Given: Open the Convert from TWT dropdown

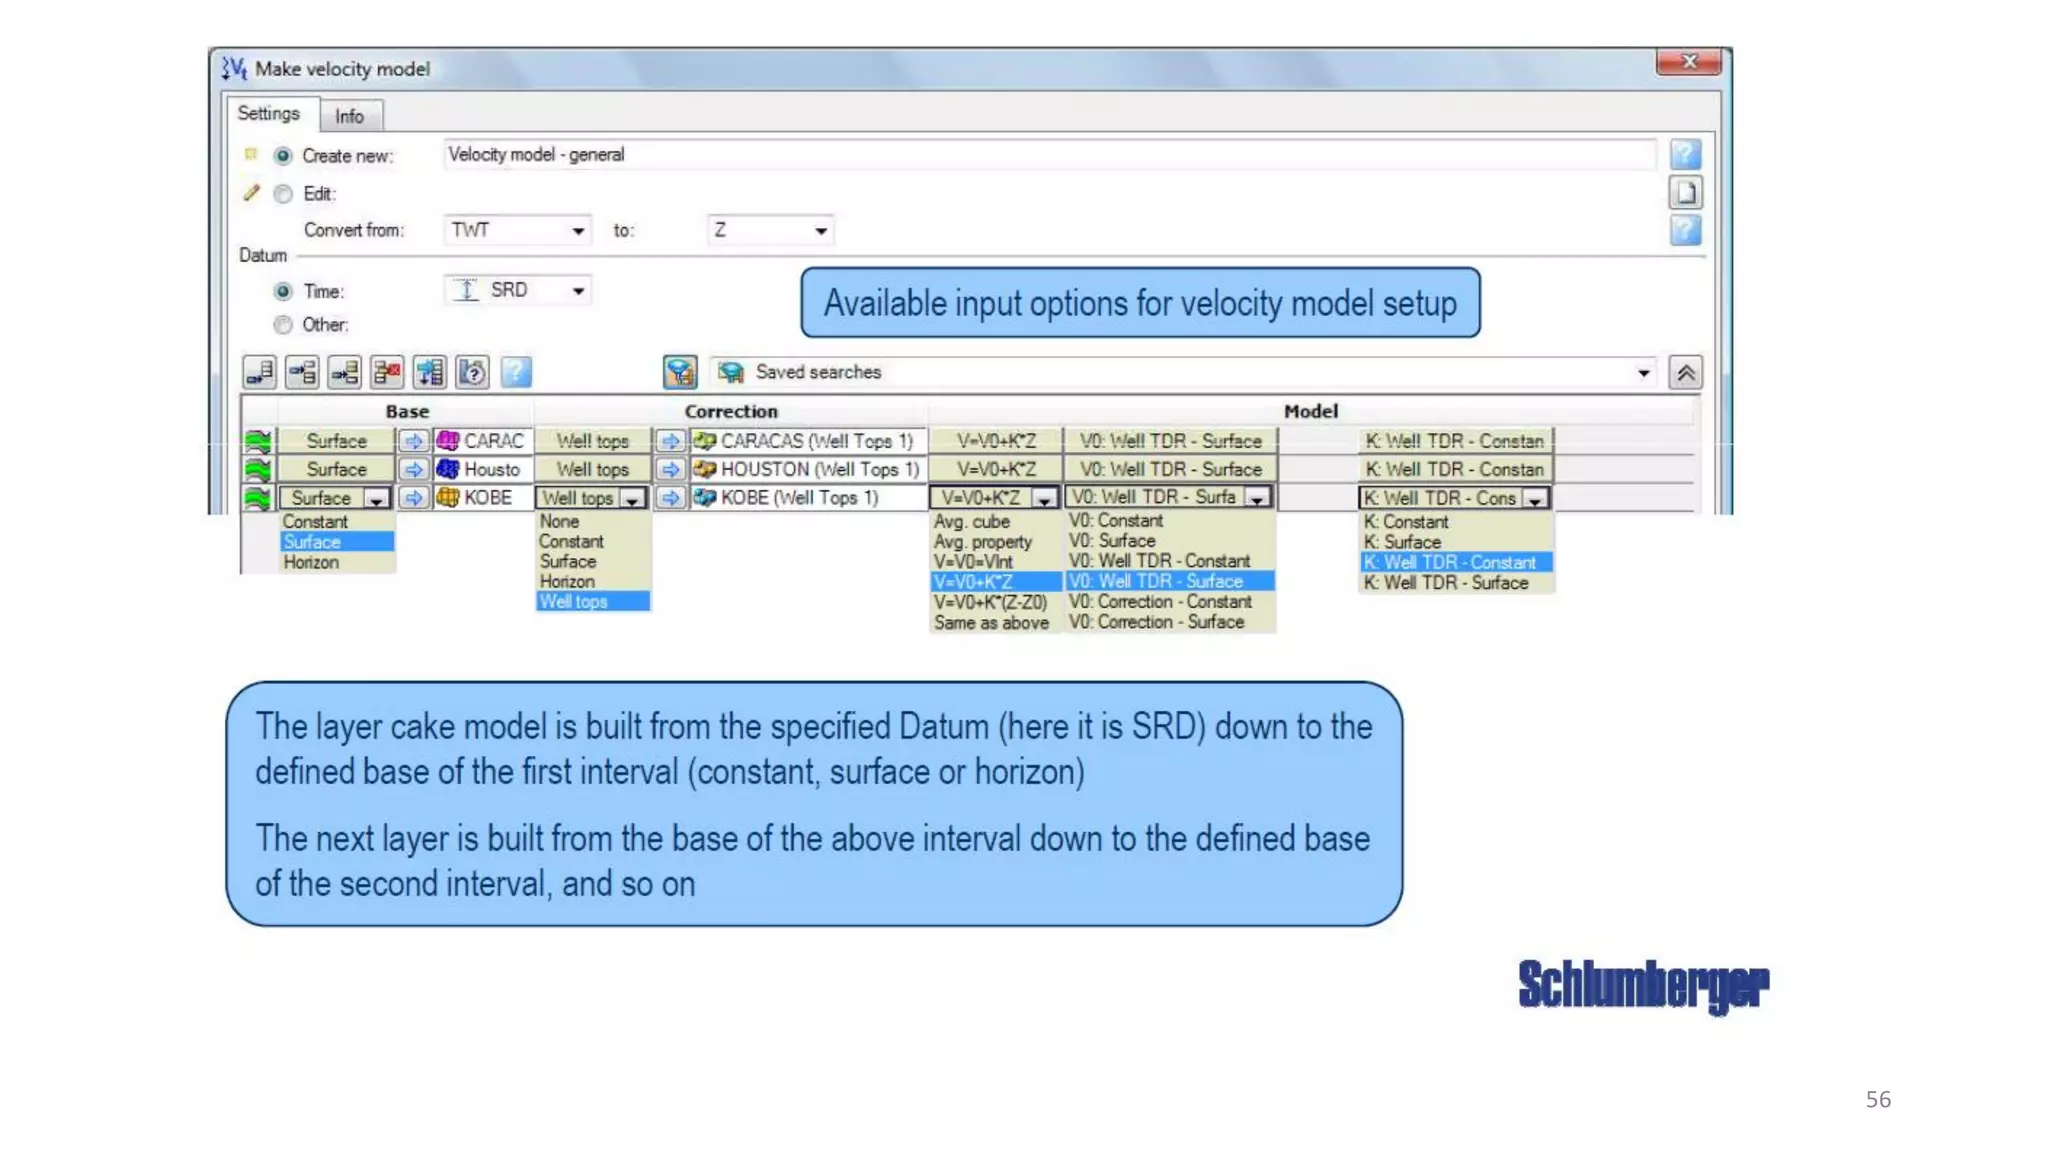Looking at the screenshot, I should pyautogui.click(x=577, y=231).
